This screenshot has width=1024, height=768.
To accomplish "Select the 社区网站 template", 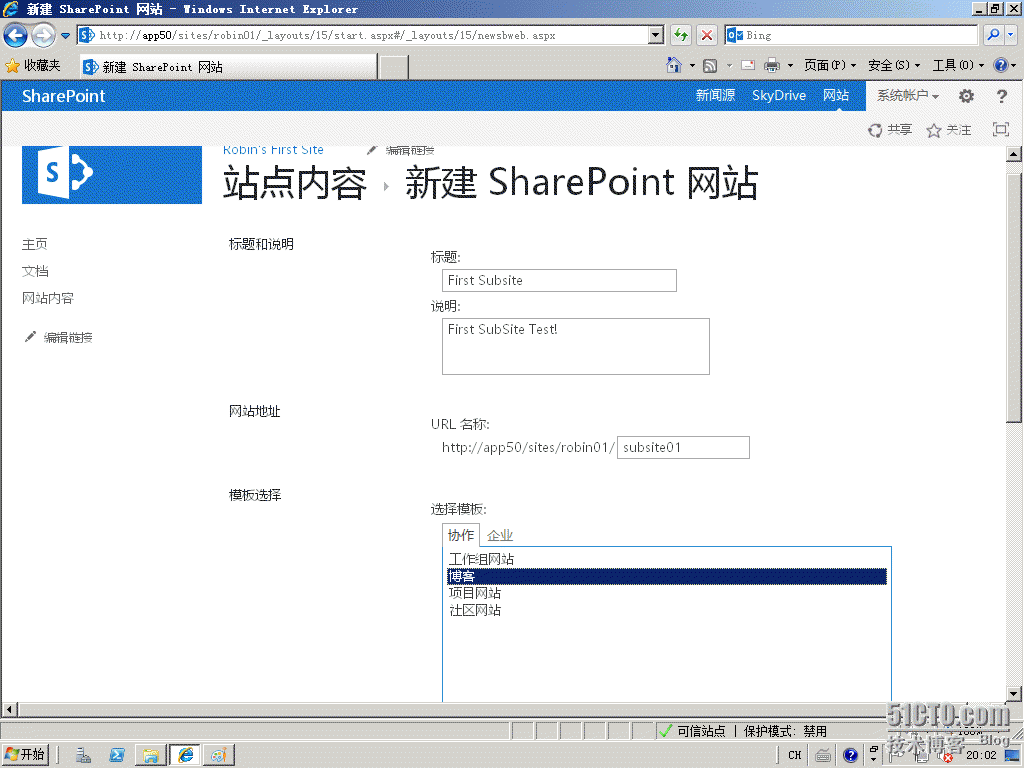I will click(x=667, y=610).
